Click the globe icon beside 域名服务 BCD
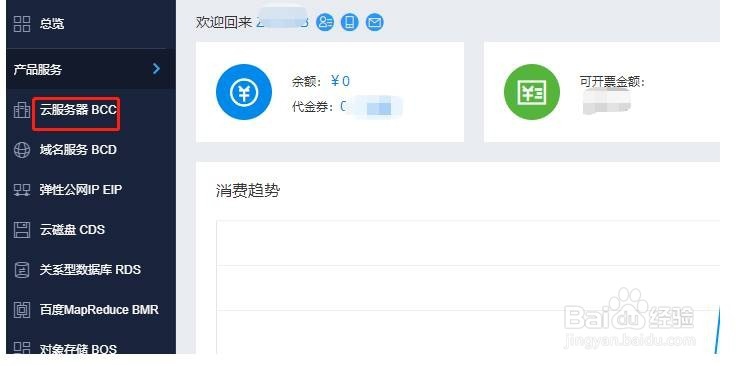 (x=22, y=150)
